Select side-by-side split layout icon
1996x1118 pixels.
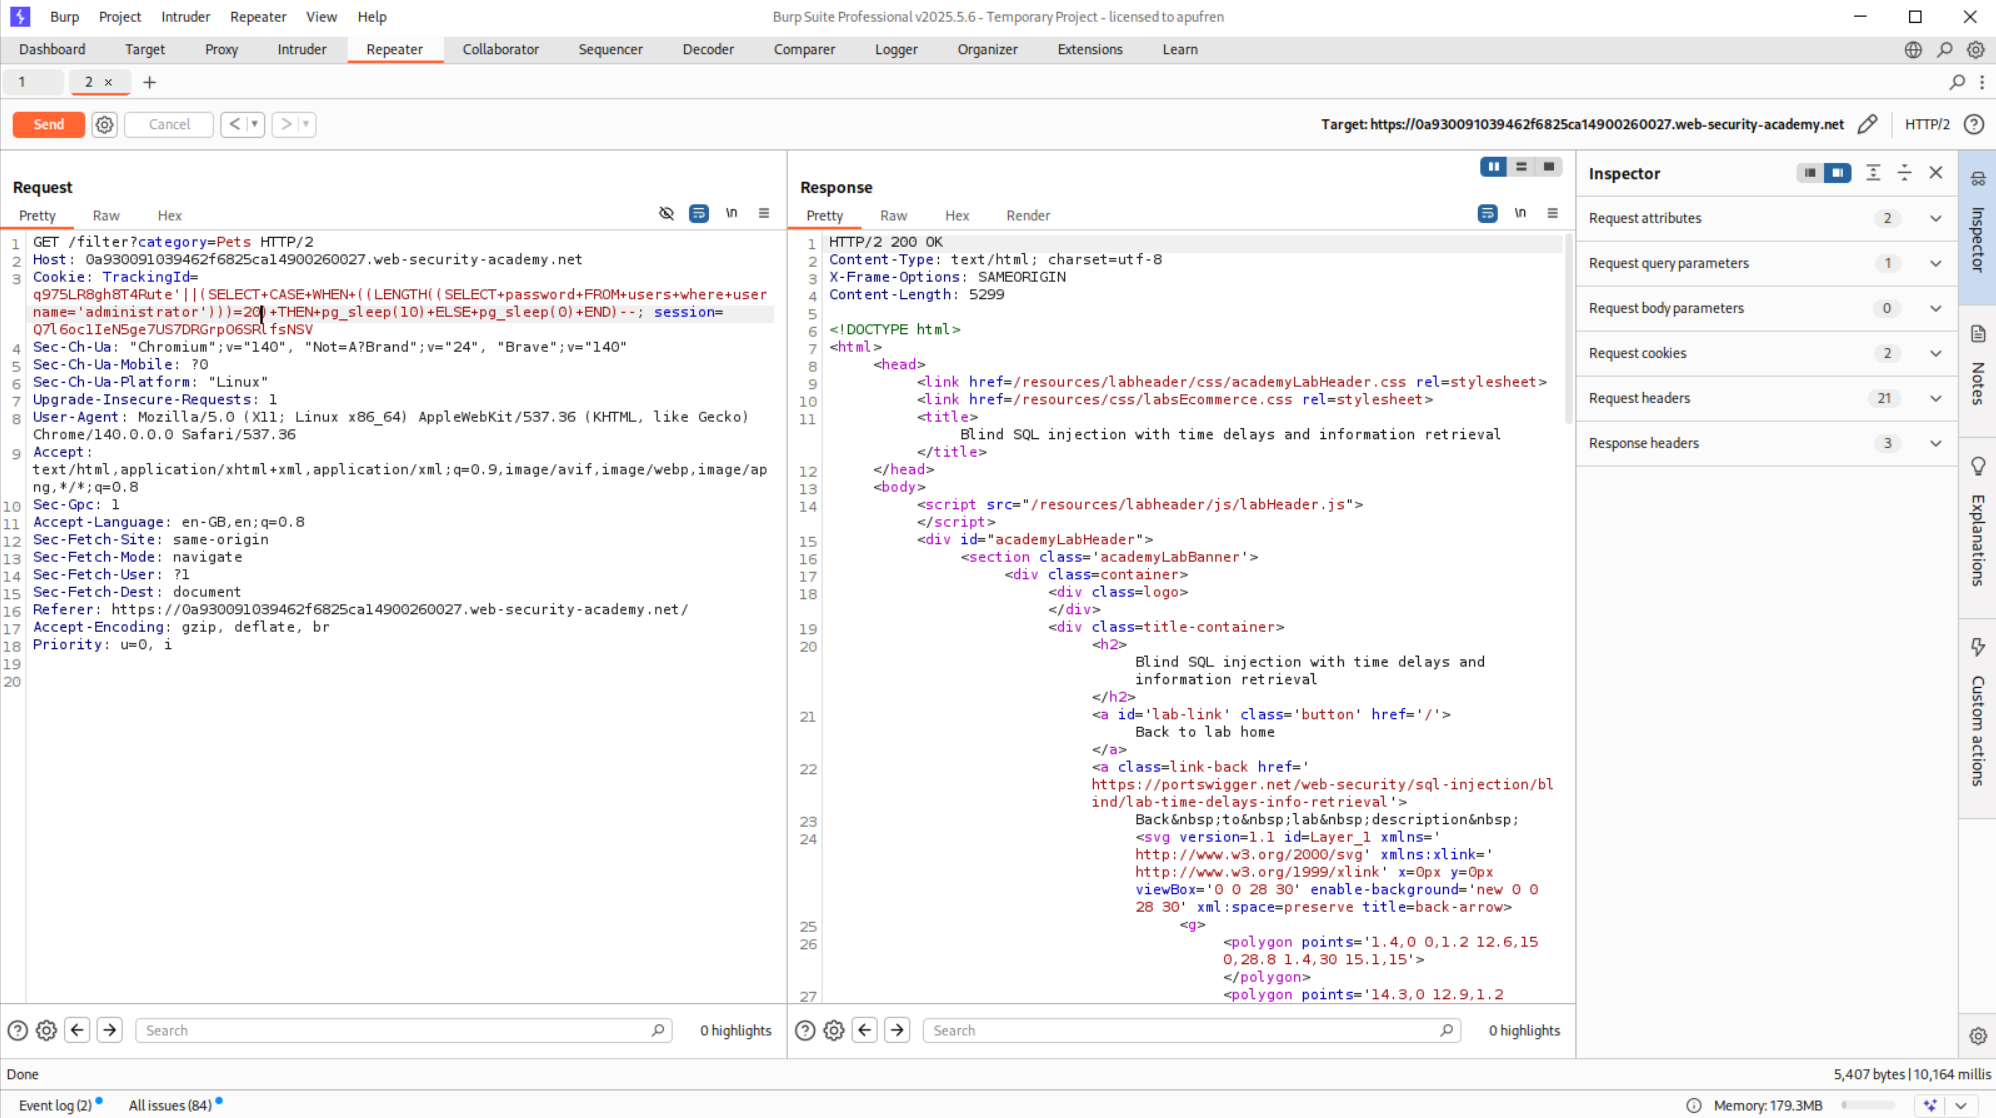pos(1493,167)
